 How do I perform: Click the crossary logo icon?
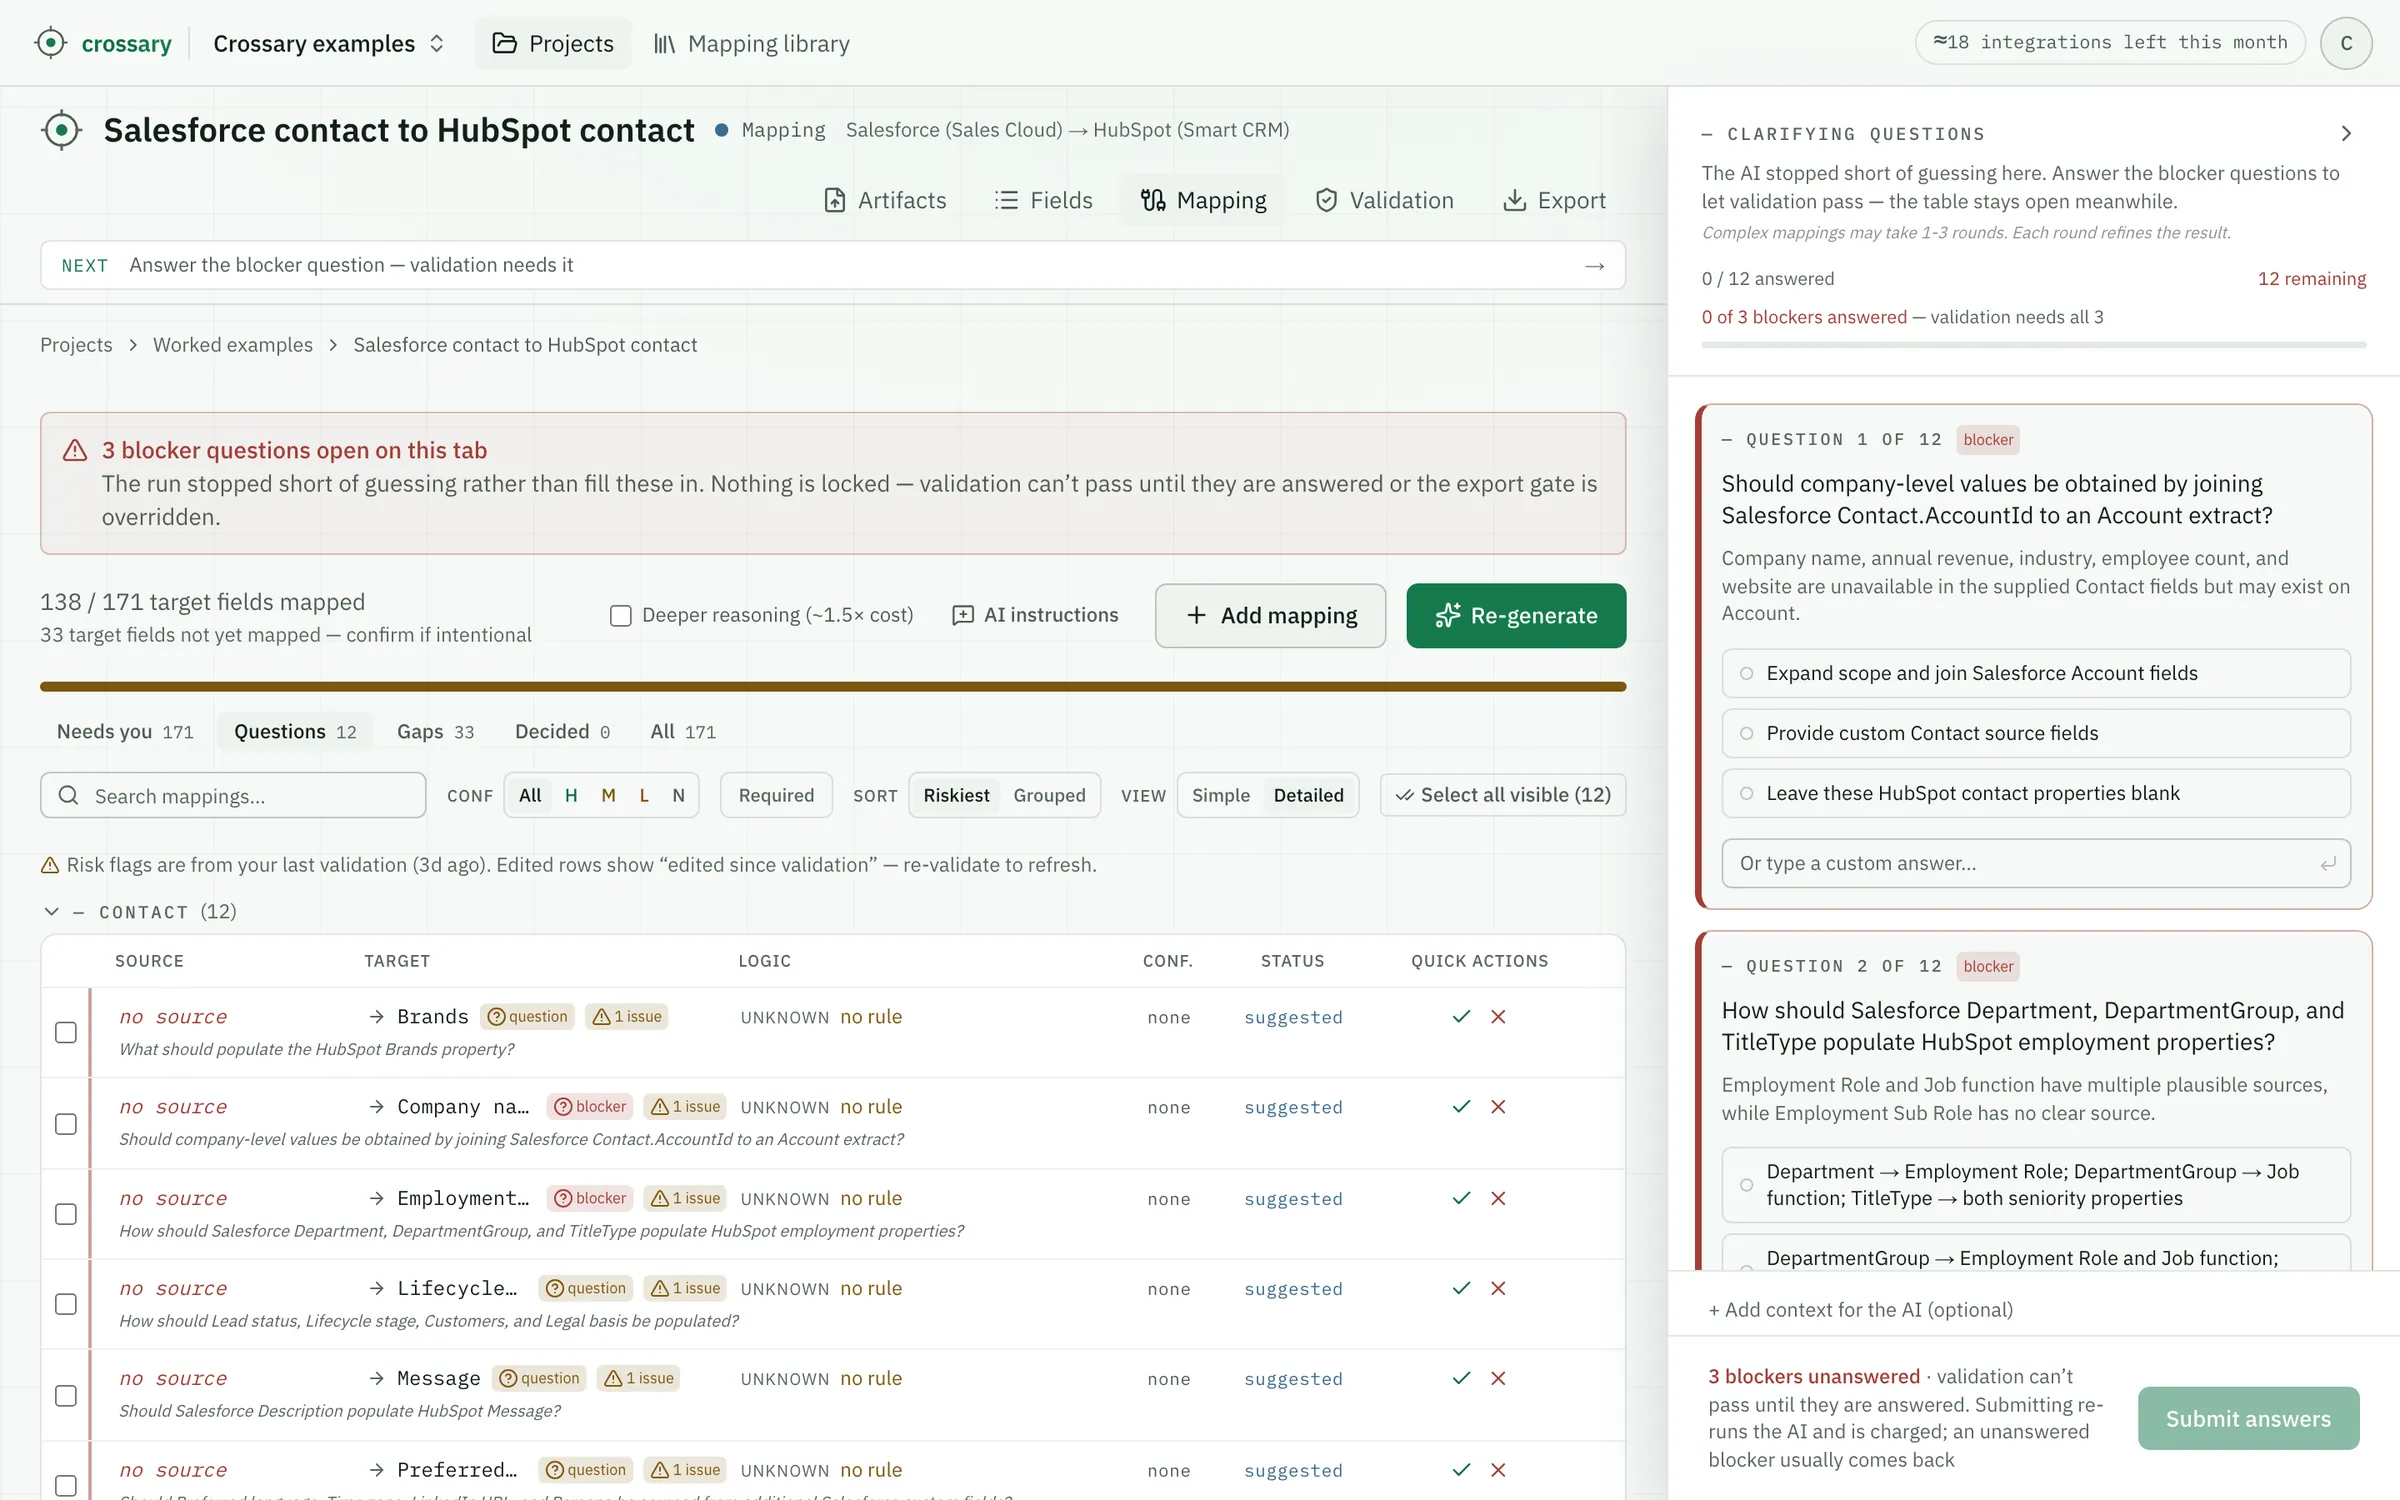click(x=50, y=43)
